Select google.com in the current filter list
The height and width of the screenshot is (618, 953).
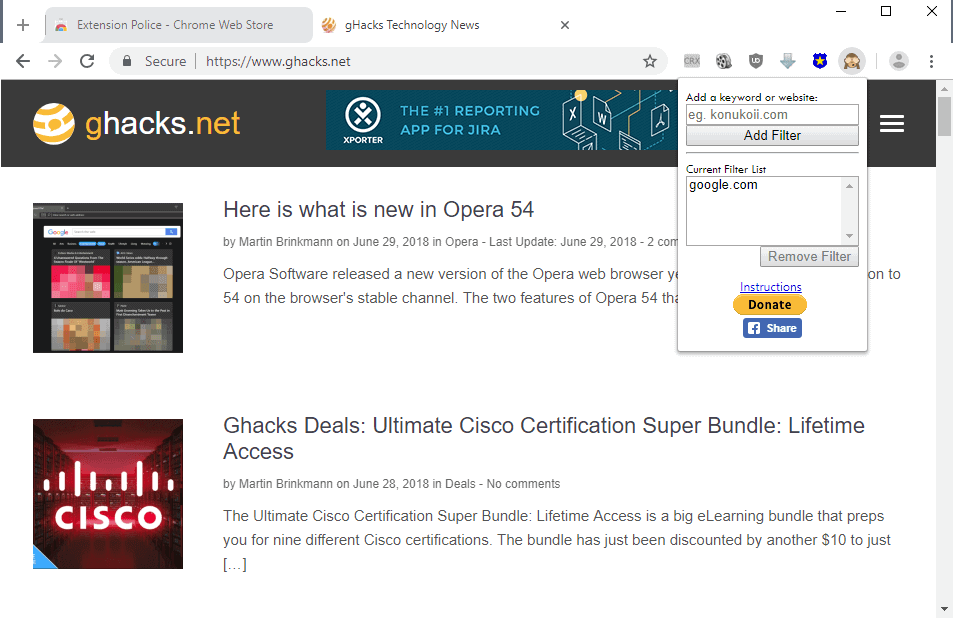[723, 185]
